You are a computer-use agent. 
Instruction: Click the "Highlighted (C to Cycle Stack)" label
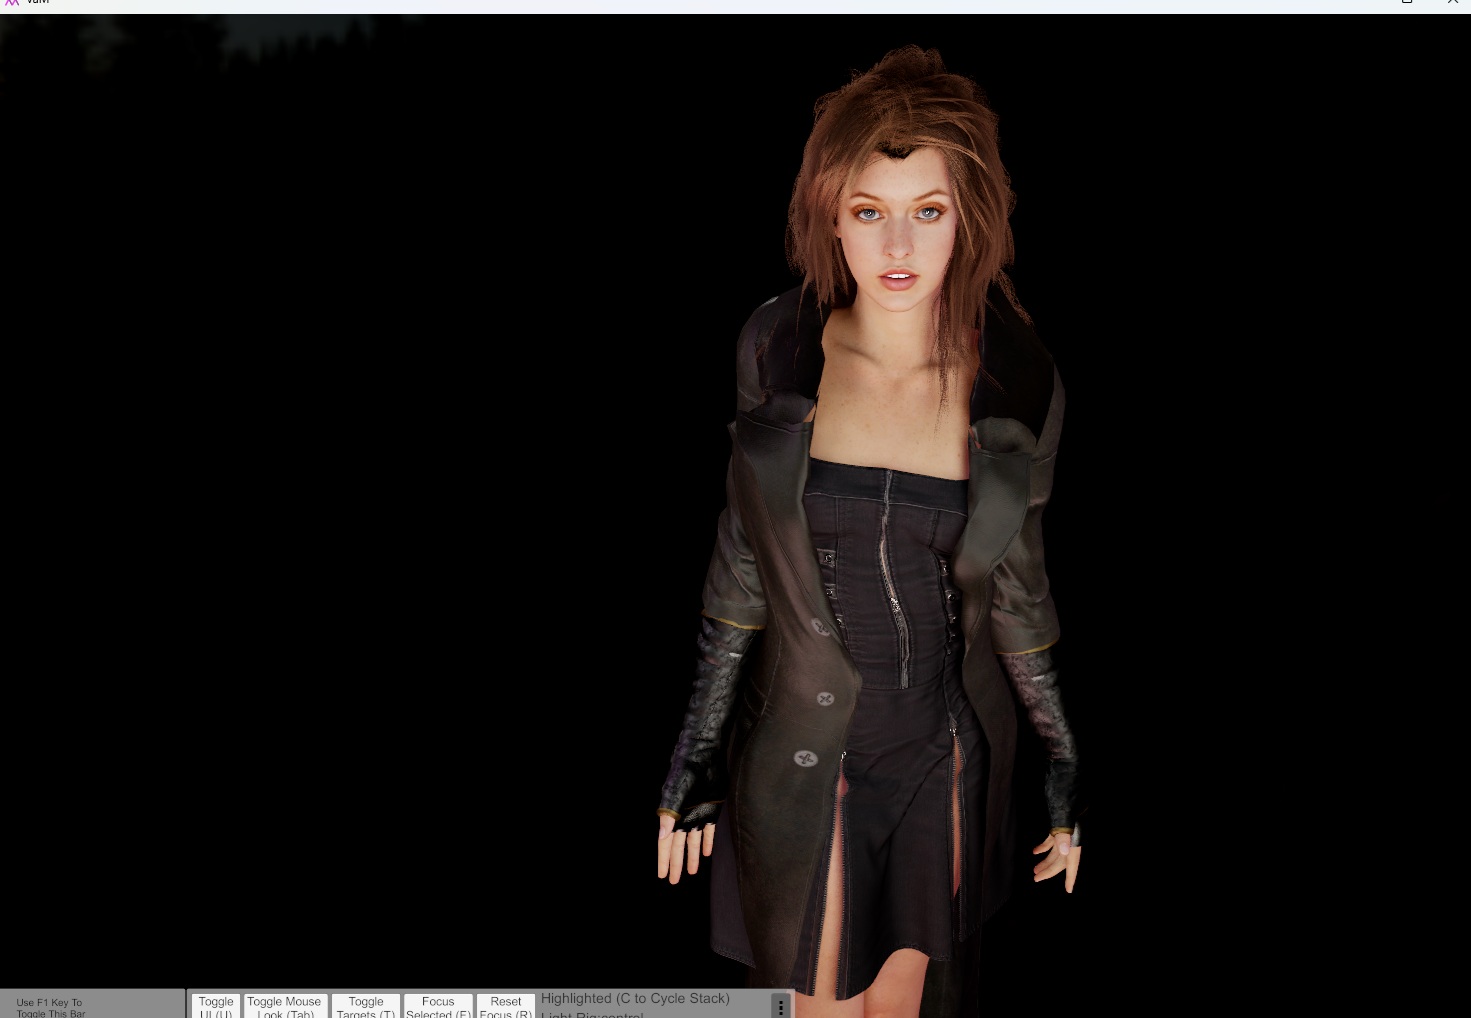pyautogui.click(x=636, y=998)
